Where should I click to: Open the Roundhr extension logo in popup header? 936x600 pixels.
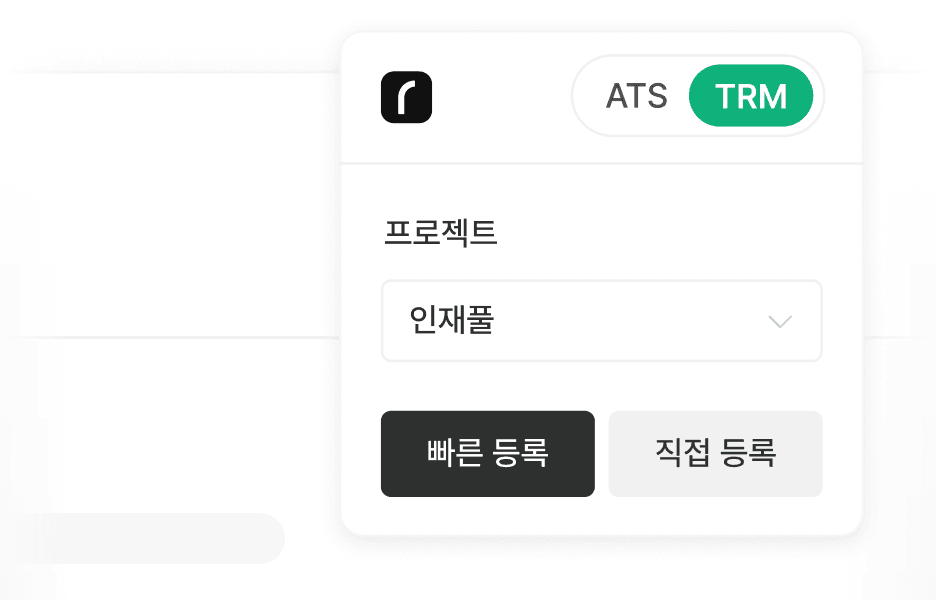407,97
